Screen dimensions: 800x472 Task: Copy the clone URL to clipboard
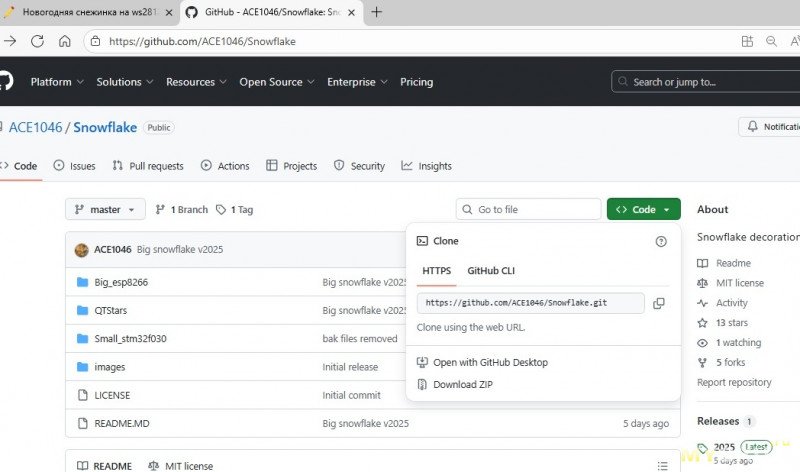click(x=658, y=303)
